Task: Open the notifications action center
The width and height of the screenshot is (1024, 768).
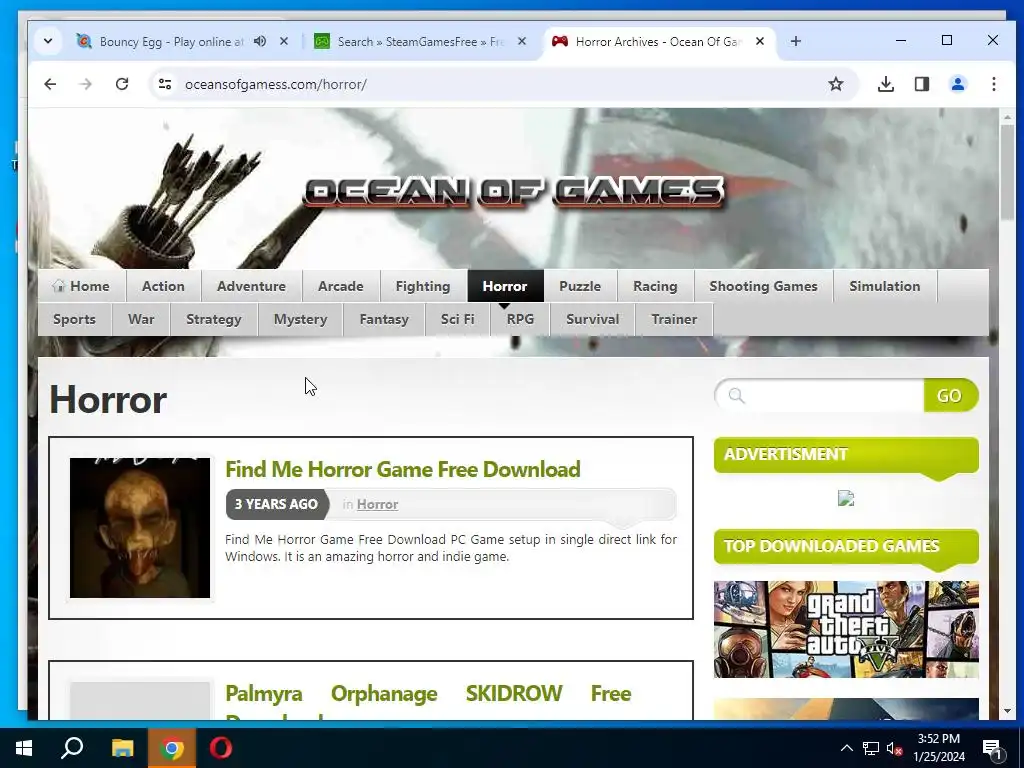Action: tap(992, 748)
